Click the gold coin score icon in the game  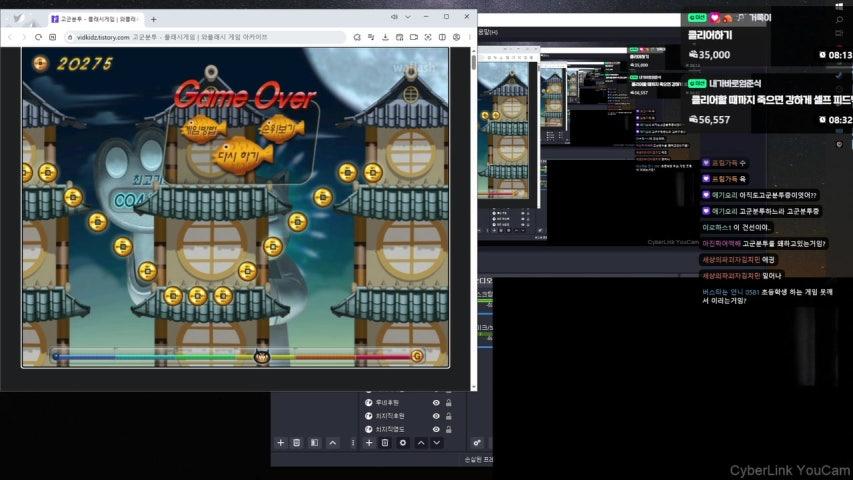coord(40,64)
